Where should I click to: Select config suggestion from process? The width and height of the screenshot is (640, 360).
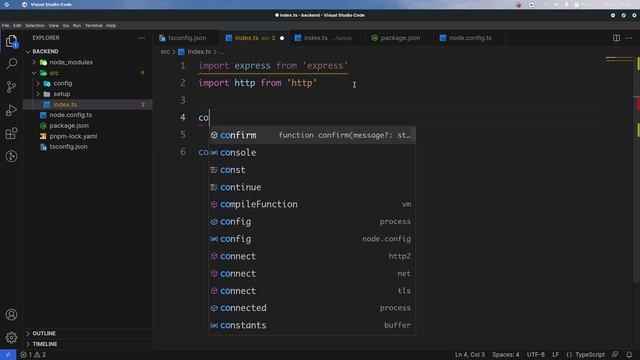click(312, 222)
